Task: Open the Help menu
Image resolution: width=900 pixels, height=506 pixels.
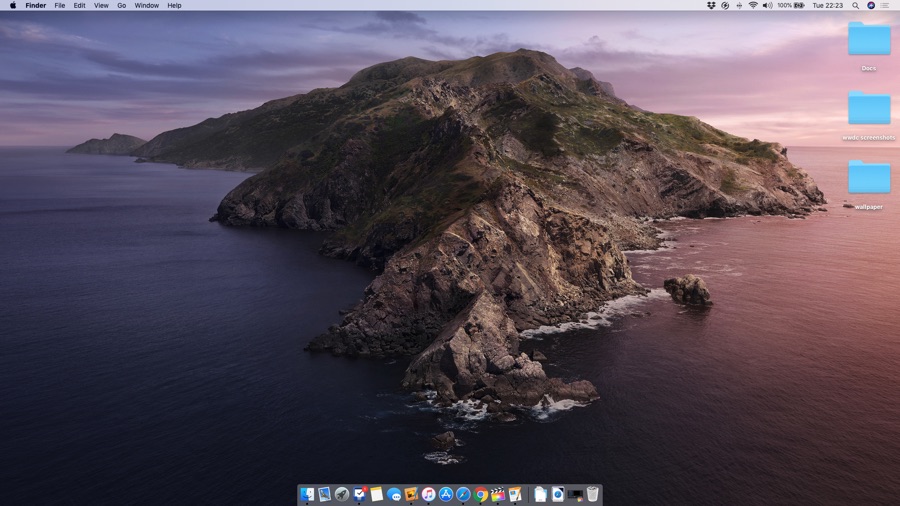Action: tap(174, 5)
